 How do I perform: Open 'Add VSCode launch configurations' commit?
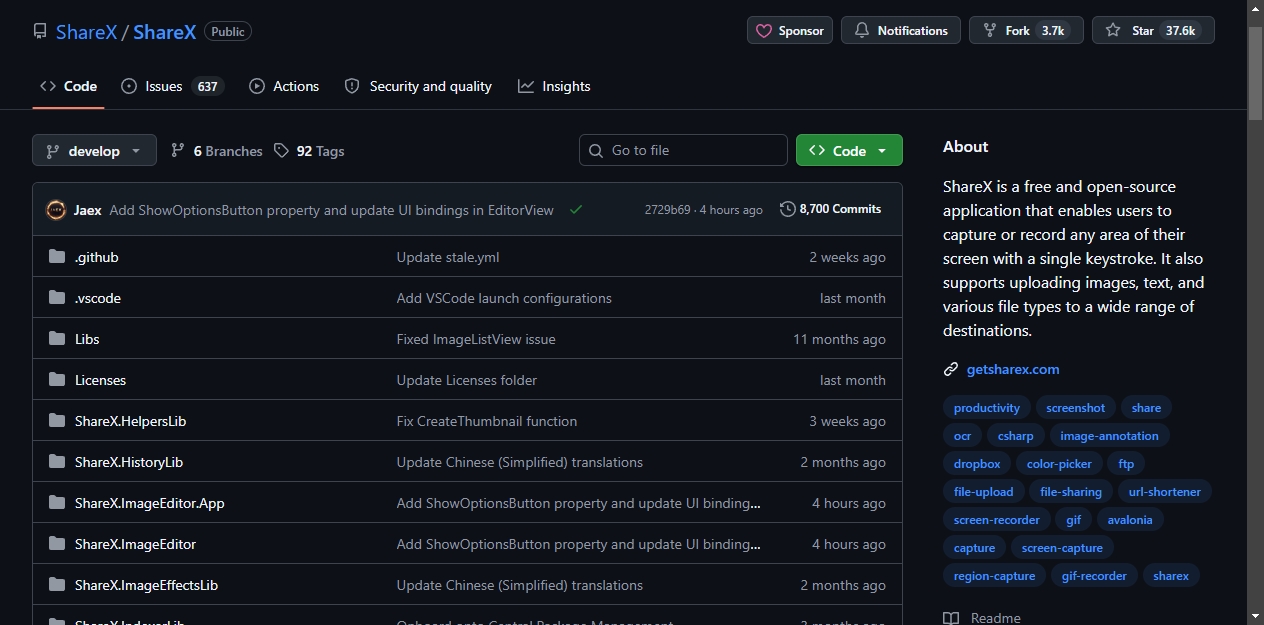(504, 298)
